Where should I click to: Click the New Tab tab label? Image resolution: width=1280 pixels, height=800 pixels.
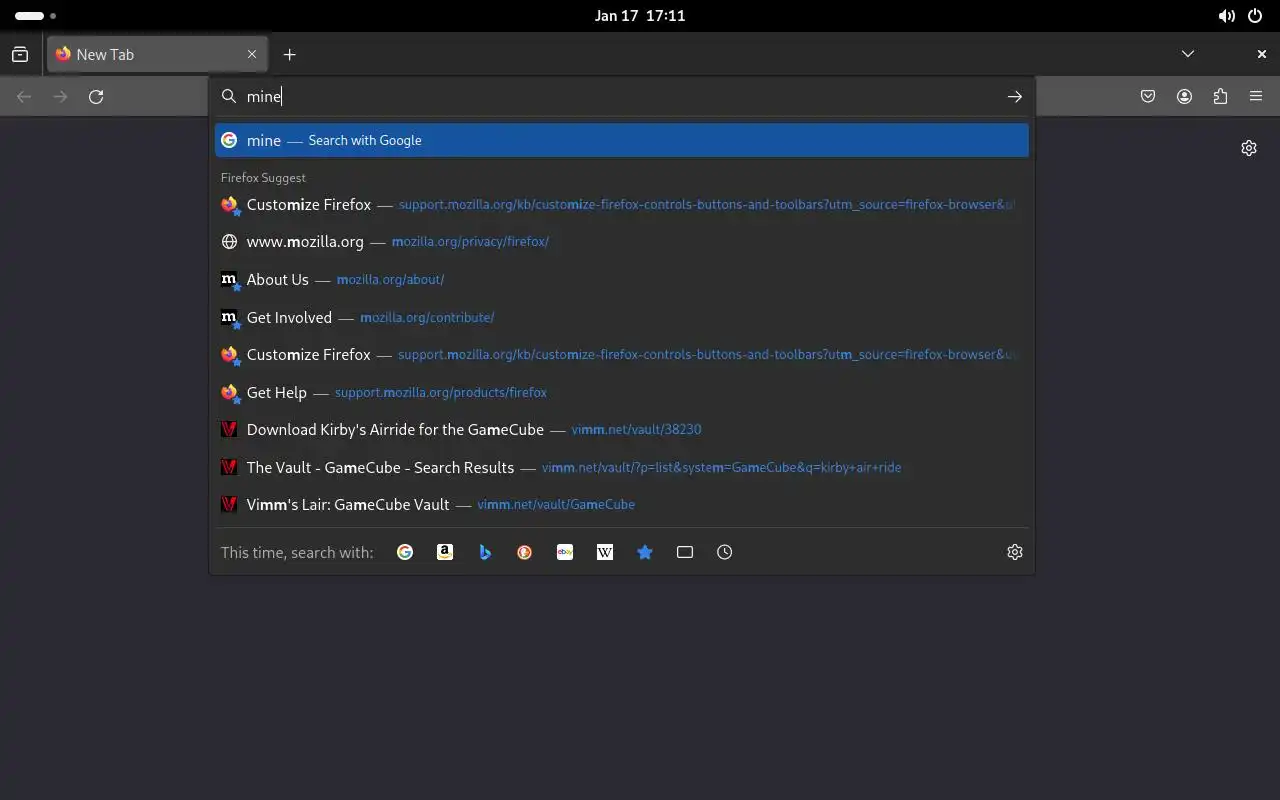[105, 55]
